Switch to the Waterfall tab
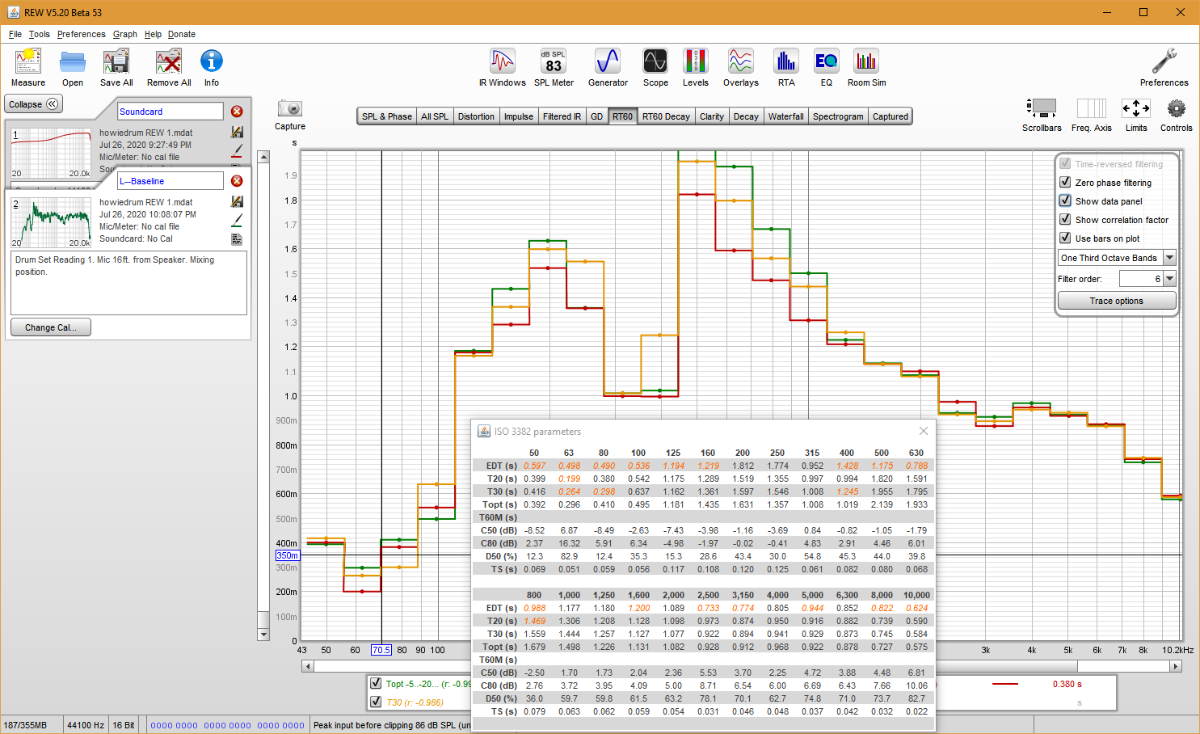Screen dimensions: 1200x734 [x=789, y=117]
